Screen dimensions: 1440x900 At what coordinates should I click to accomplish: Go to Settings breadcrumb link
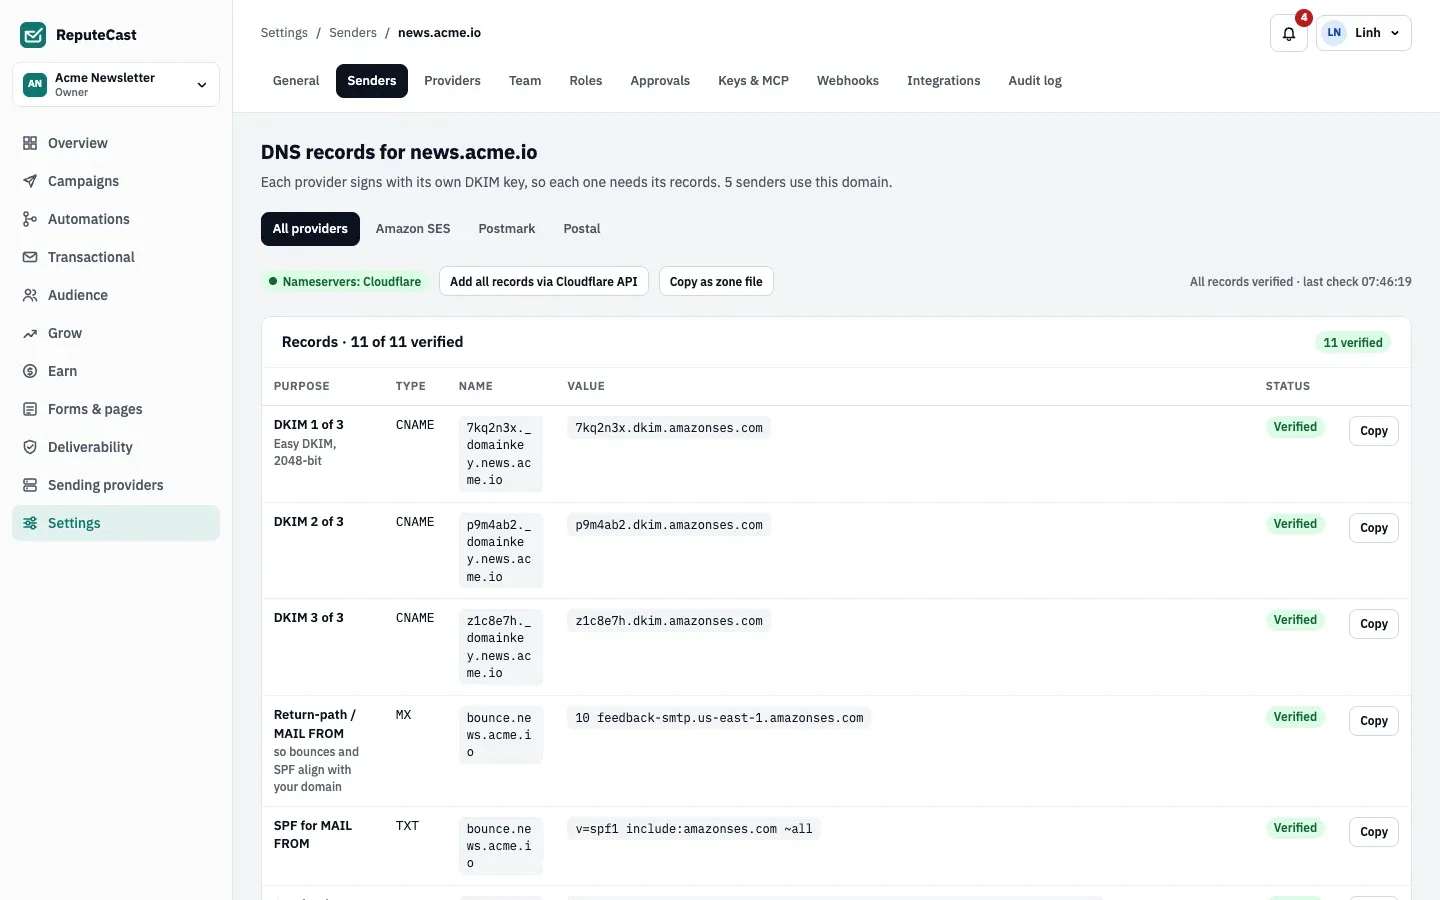284,33
